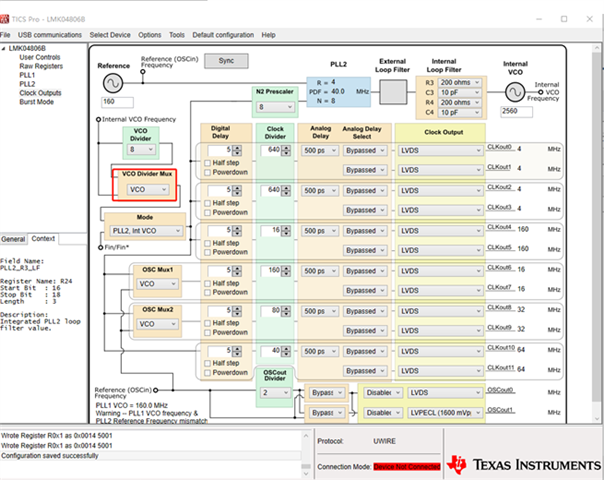Click the CLKout10 Clock Divider field 40
604x480 pixels.
point(271,351)
